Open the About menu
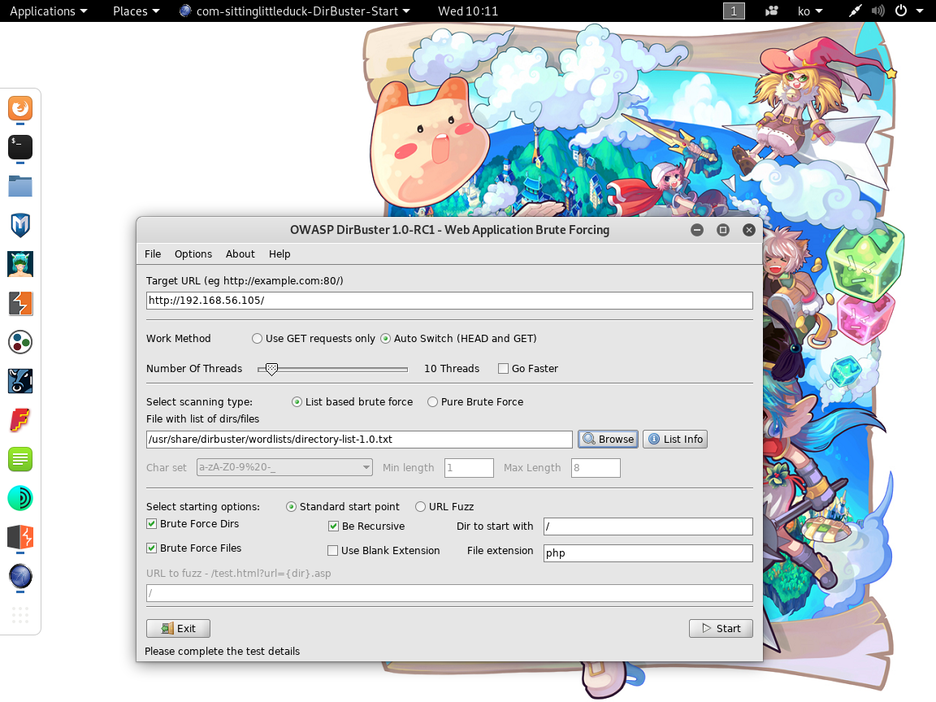936x702 pixels. (240, 254)
